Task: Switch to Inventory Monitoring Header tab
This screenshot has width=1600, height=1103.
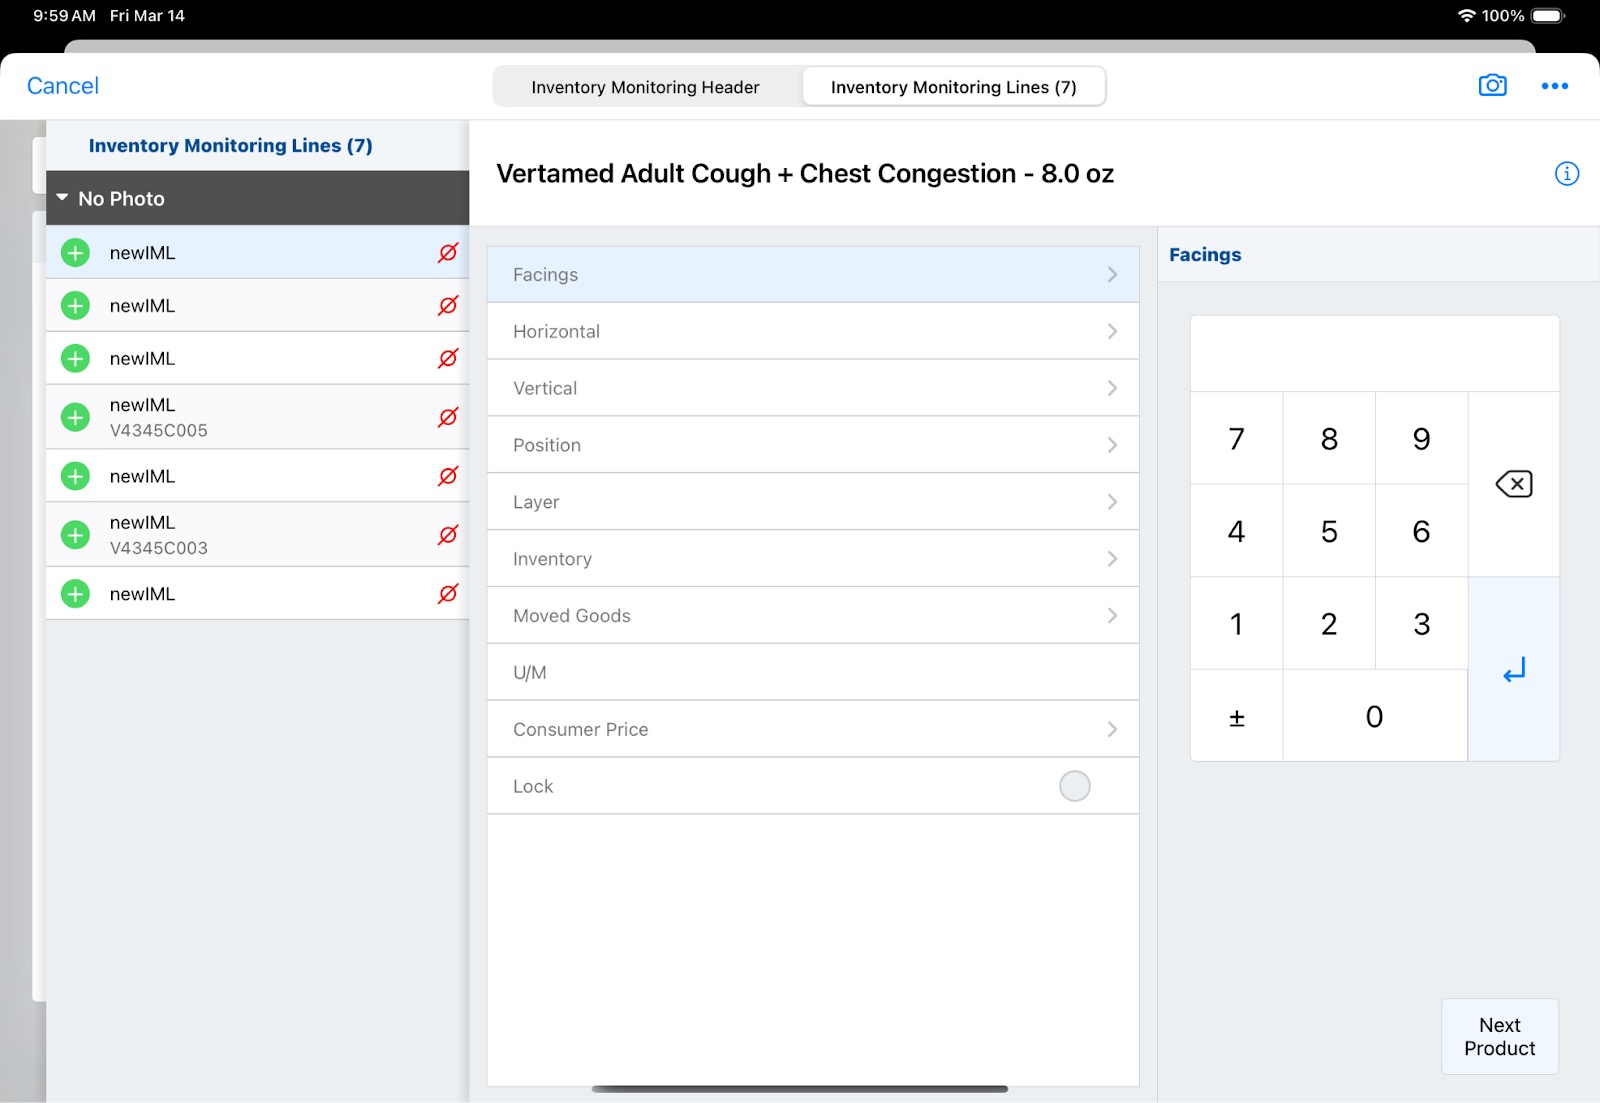Action: (645, 87)
